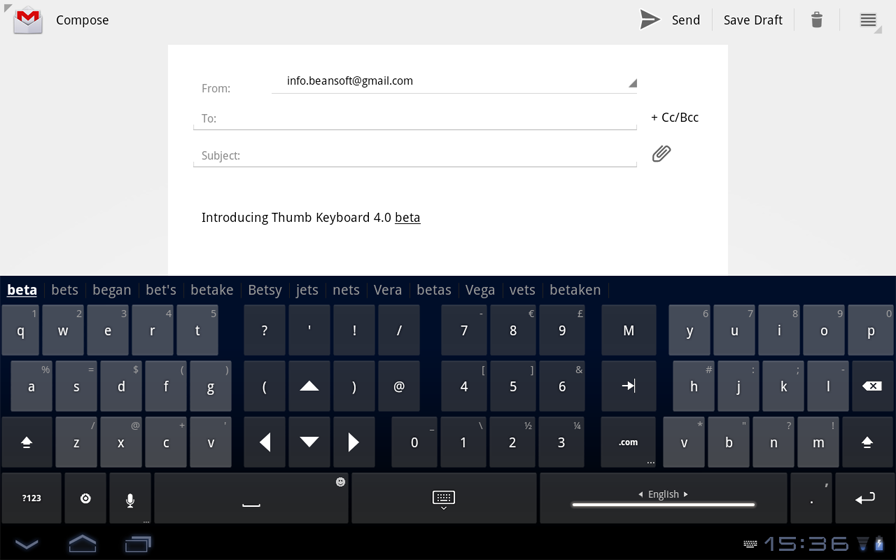Choose suggestion 'vets'
Screen dimensions: 896x560
(x=522, y=290)
